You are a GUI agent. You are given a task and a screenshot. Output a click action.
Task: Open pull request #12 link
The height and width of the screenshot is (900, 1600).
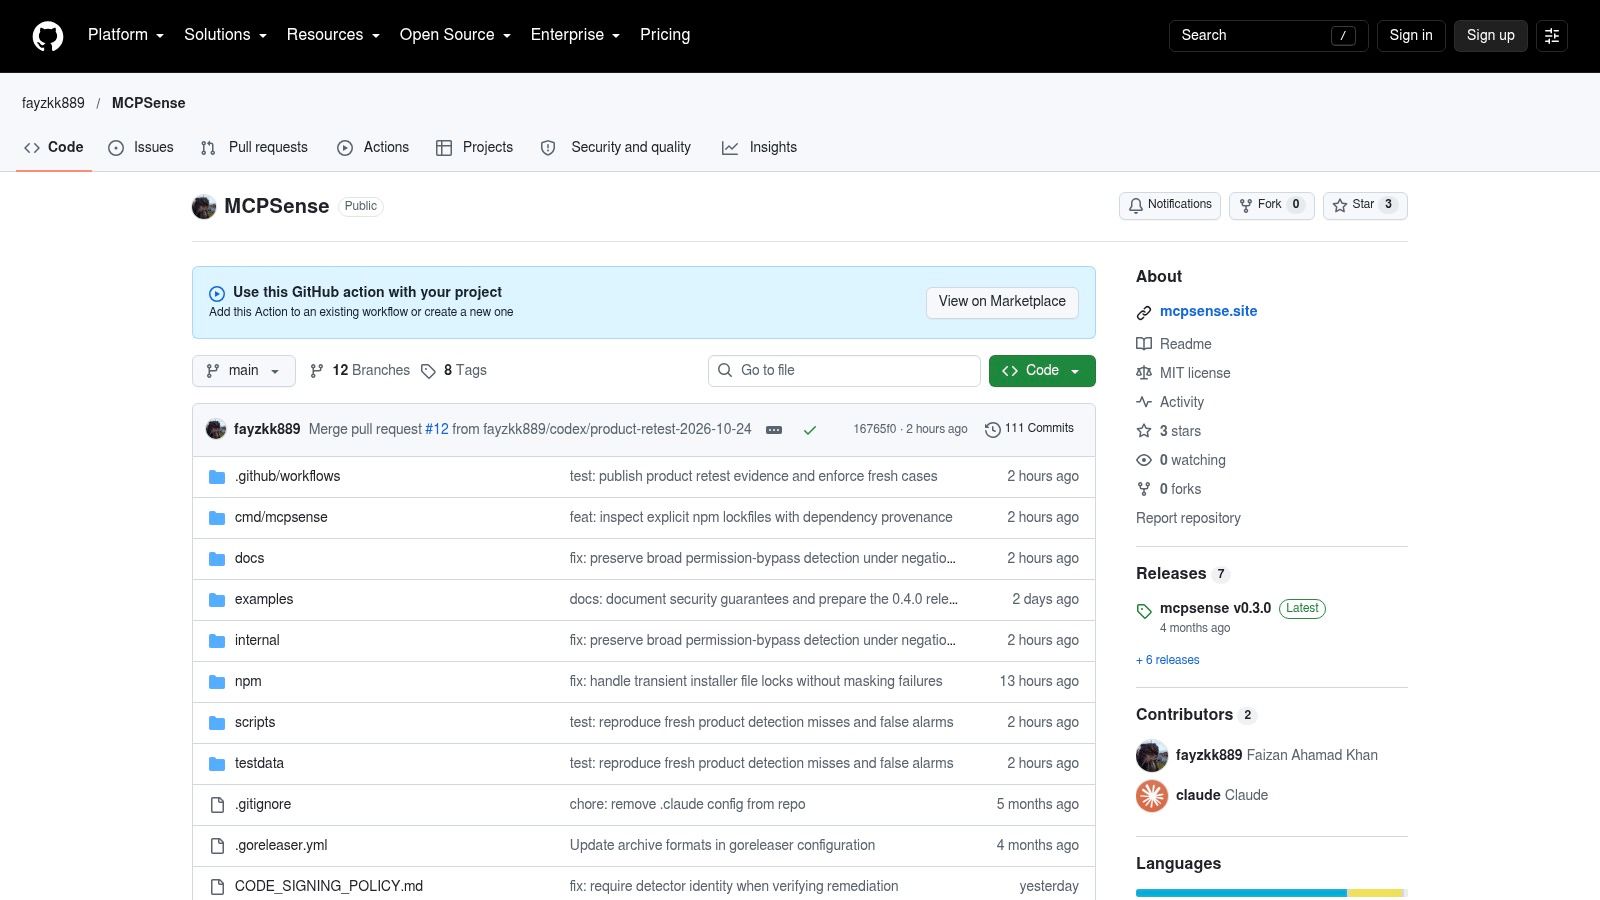pos(437,429)
